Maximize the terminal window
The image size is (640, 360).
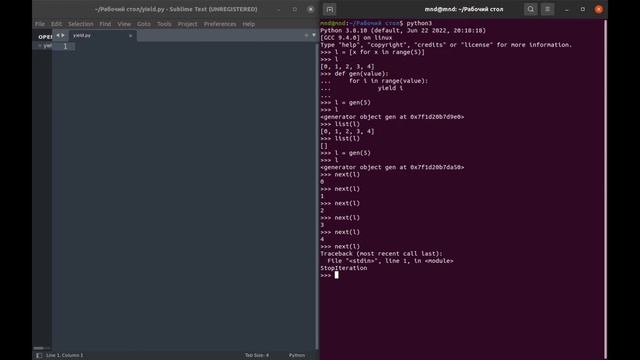(x=582, y=9)
